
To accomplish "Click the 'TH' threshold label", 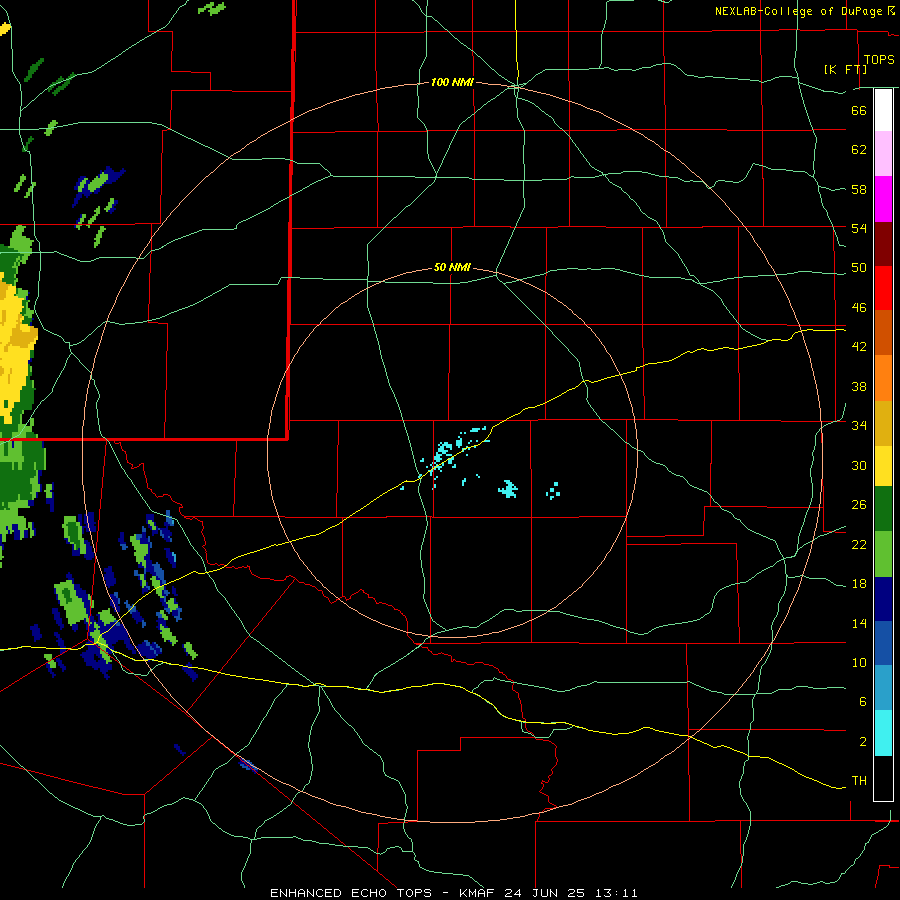I will click(x=859, y=781).
